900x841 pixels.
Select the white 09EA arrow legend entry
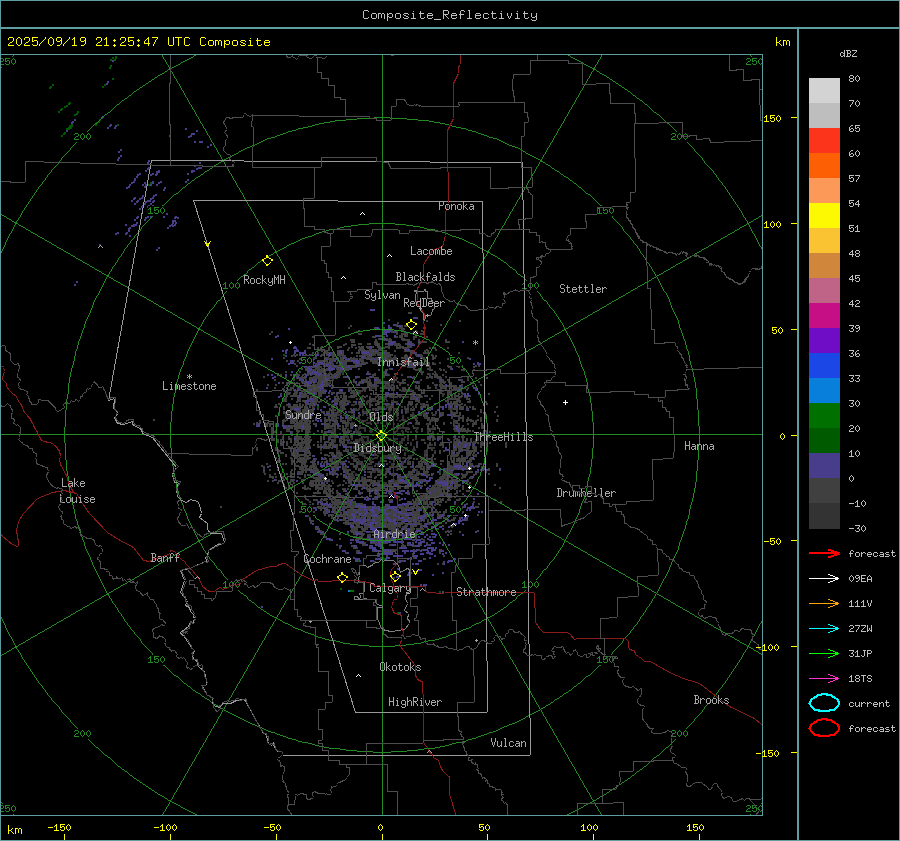[x=824, y=578]
